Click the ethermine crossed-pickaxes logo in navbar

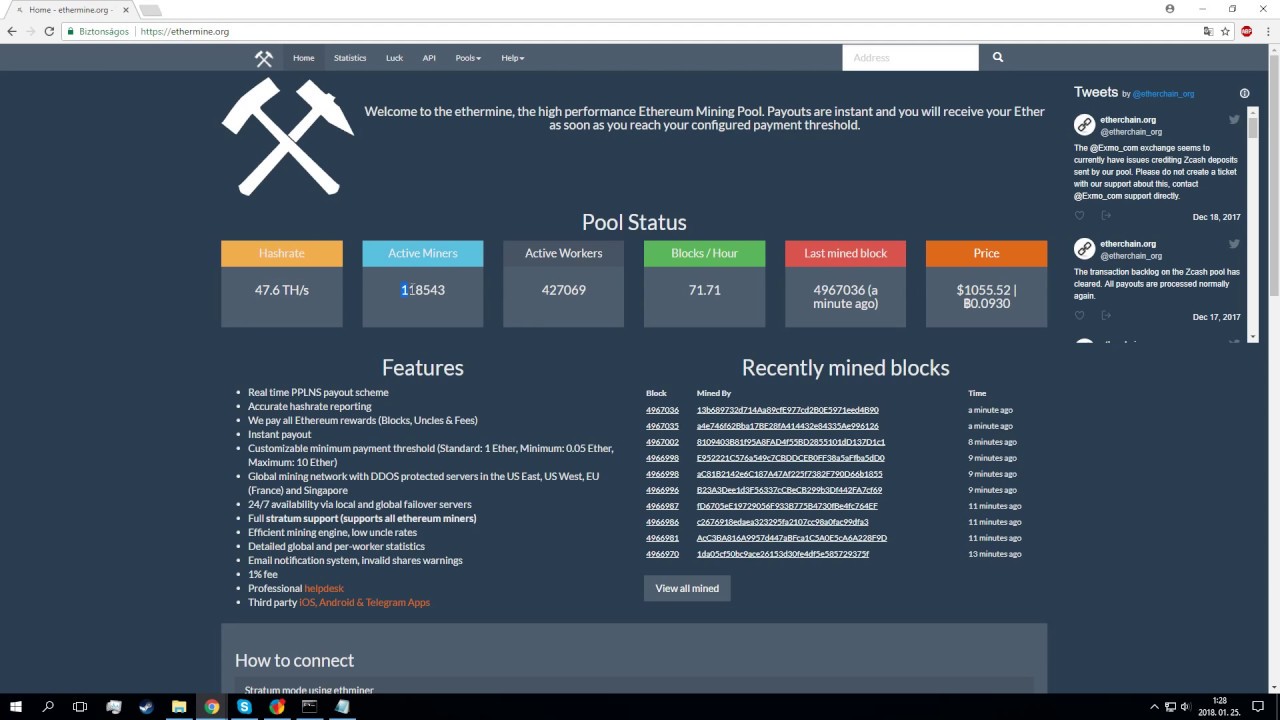pos(263,58)
